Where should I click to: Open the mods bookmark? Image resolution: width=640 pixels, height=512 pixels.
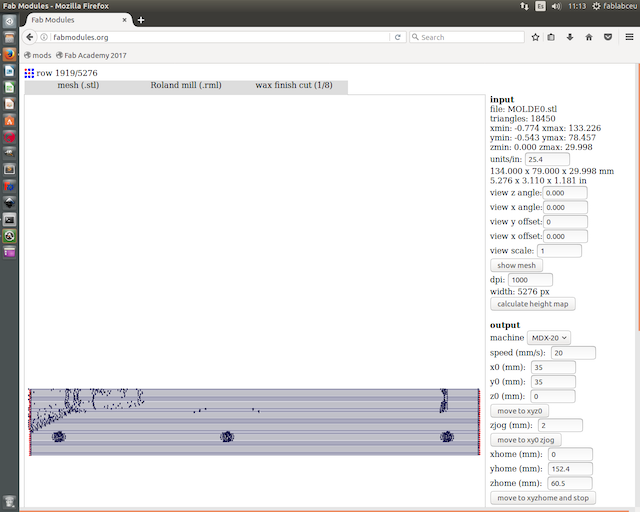pyautogui.click(x=38, y=55)
